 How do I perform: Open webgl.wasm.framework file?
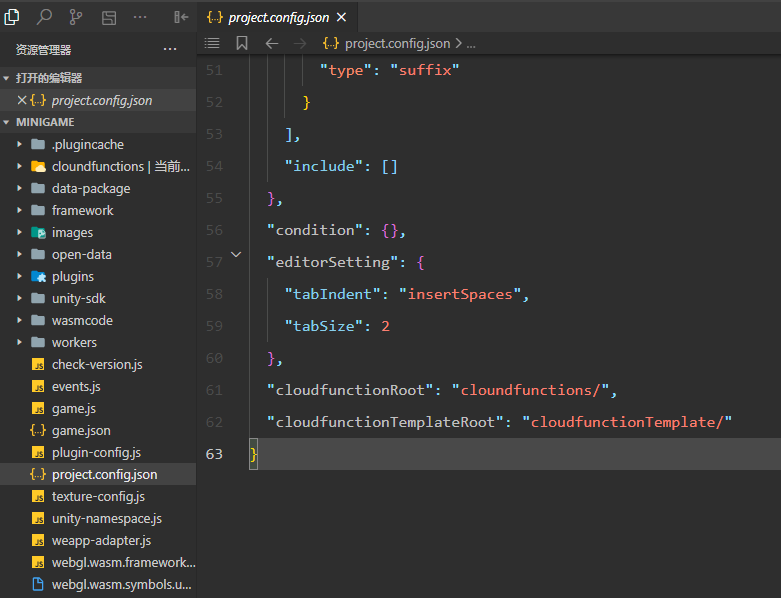98,562
